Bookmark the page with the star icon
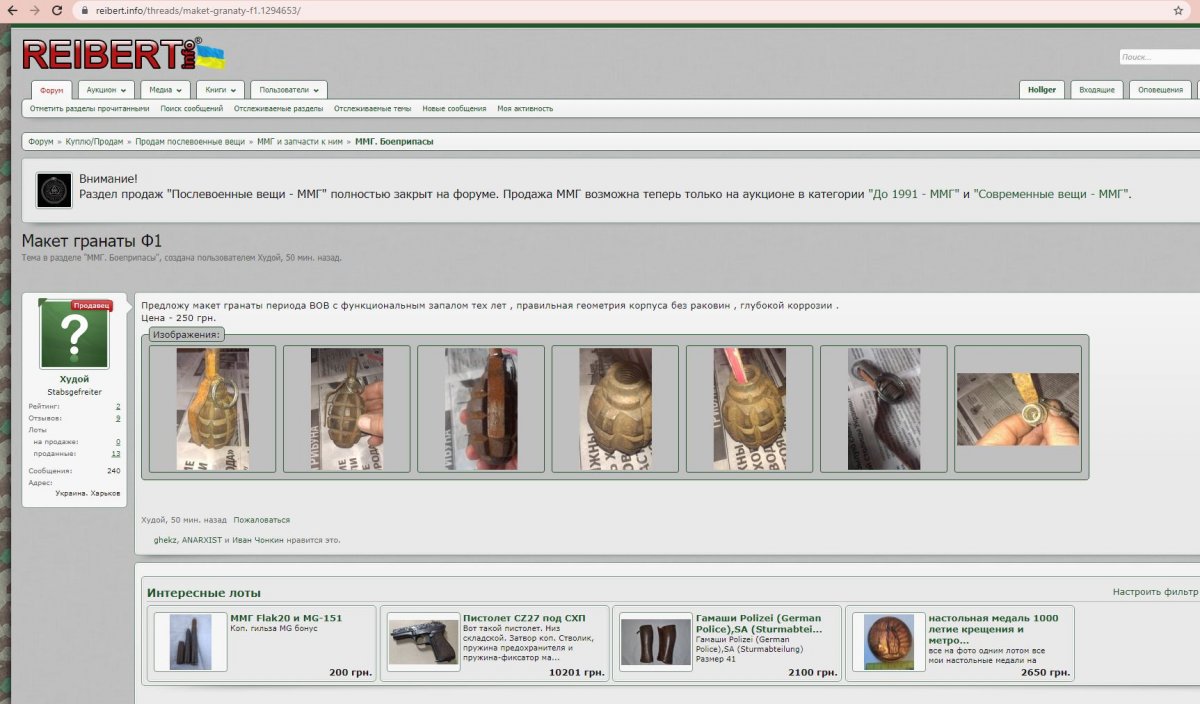 click(x=1178, y=10)
